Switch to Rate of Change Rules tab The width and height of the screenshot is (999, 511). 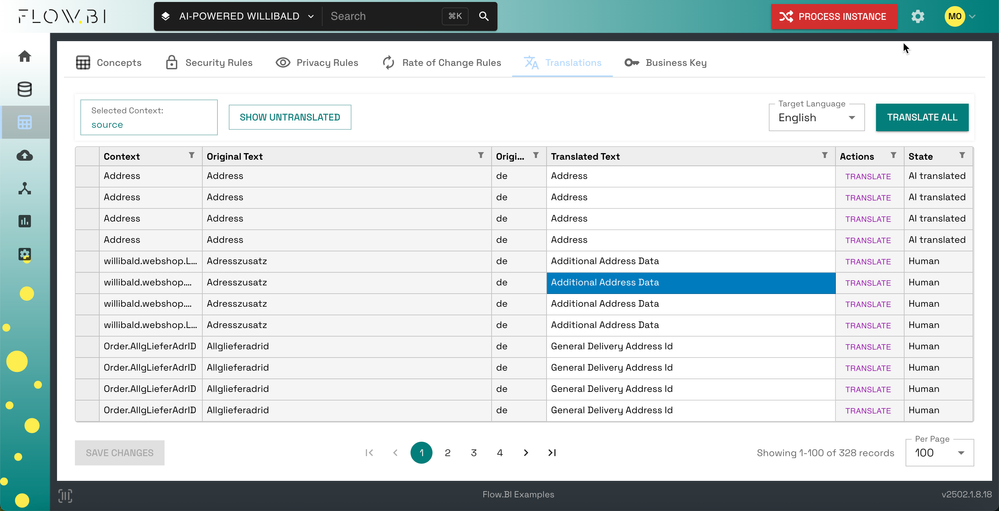click(442, 62)
